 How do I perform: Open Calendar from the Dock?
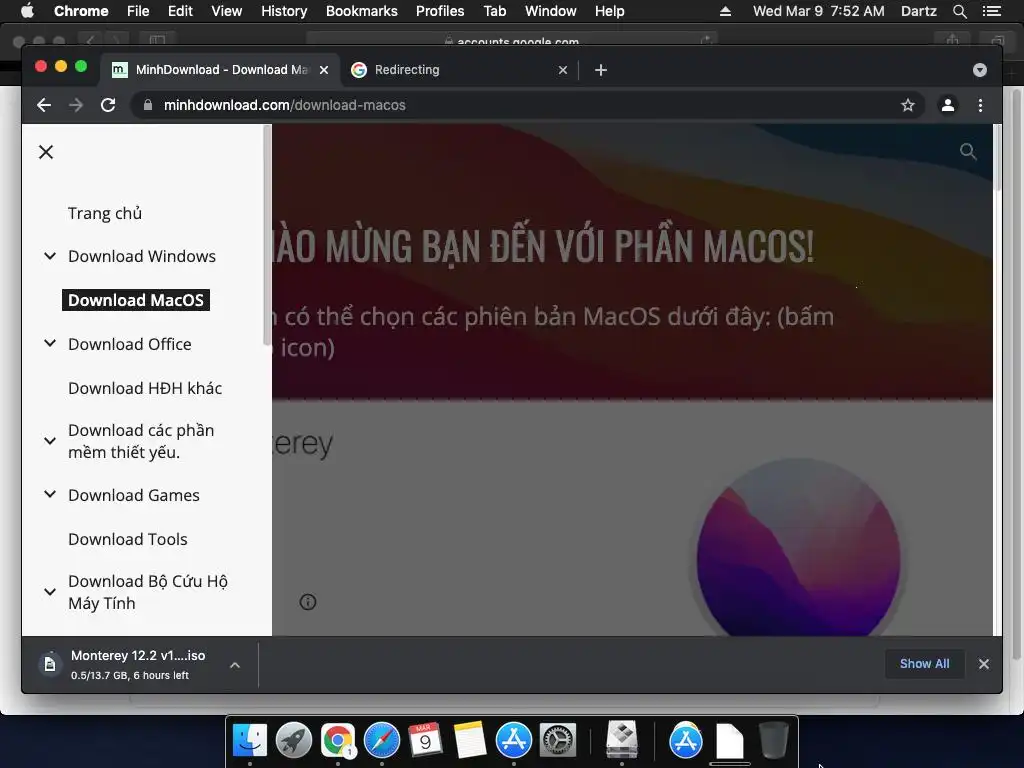pos(425,740)
